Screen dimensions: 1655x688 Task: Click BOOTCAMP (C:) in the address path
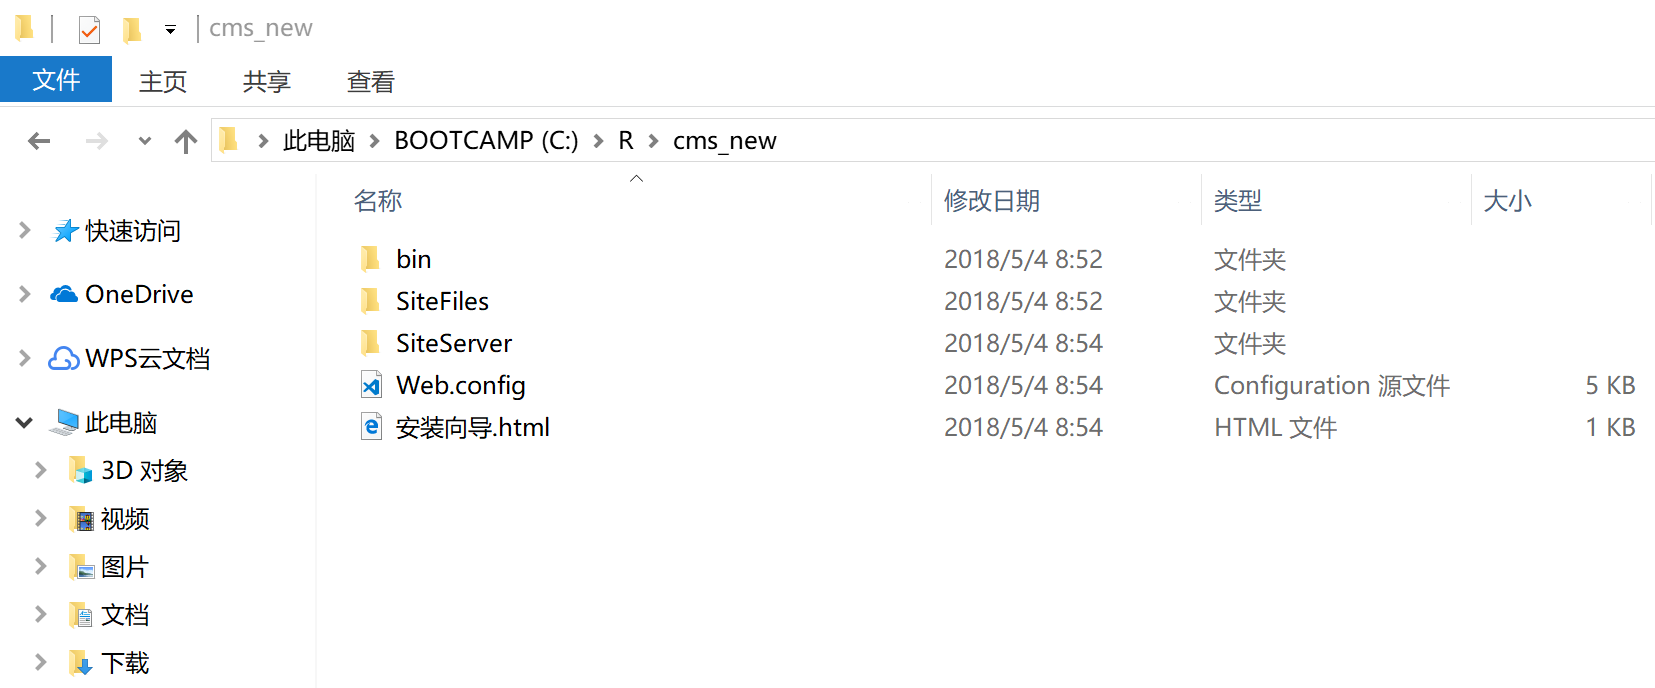pos(486,141)
